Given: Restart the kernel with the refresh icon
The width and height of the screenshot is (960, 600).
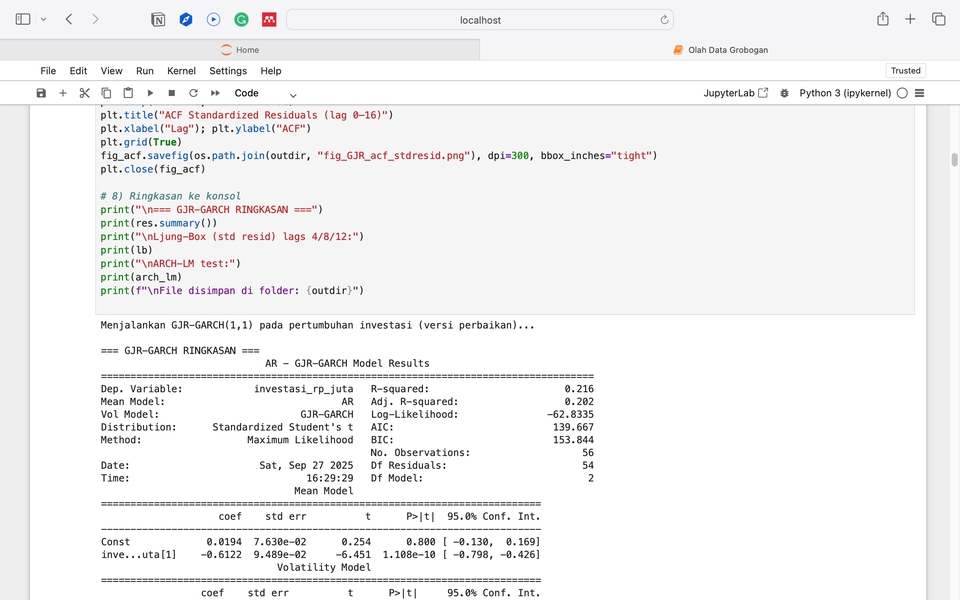Looking at the screenshot, I should pos(193,93).
